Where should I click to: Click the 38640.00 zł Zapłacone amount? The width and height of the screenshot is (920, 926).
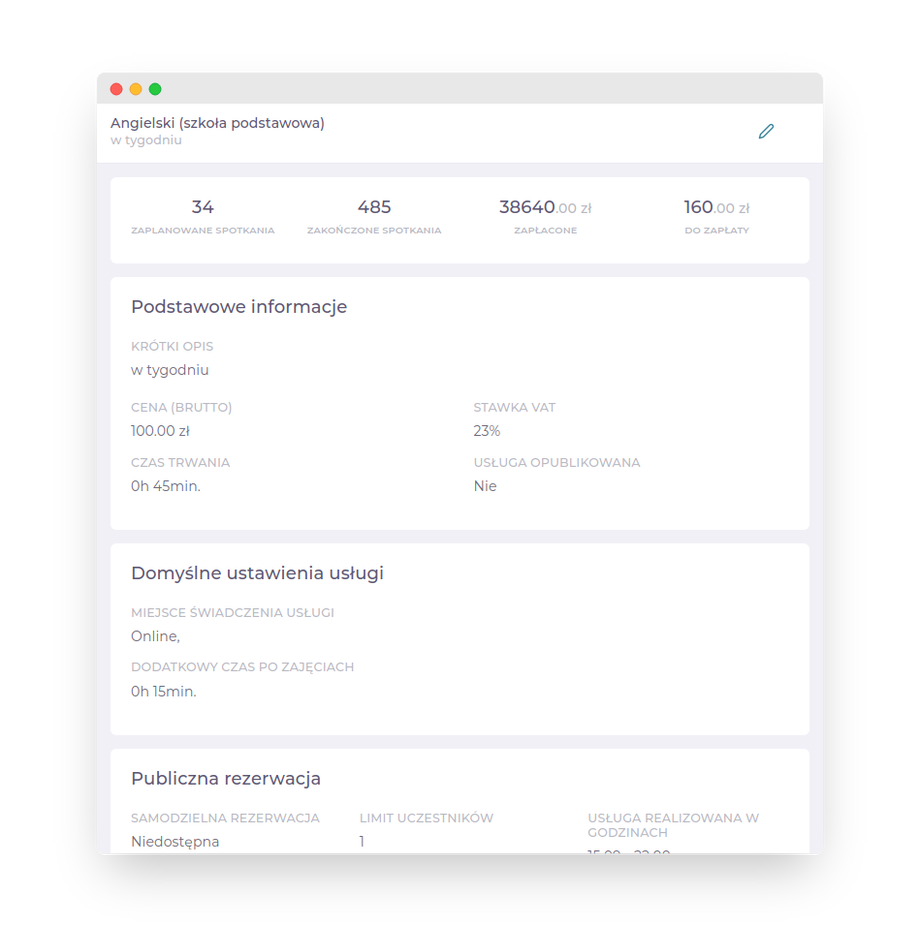coord(545,208)
